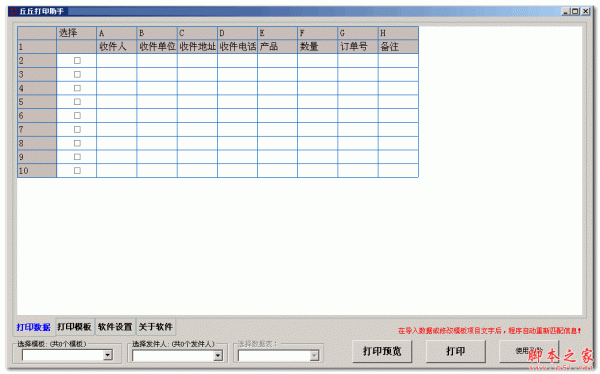This screenshot has height=374, width=600.
Task: Minimize the 丘丘打印助手 window
Action: pyautogui.click(x=566, y=11)
